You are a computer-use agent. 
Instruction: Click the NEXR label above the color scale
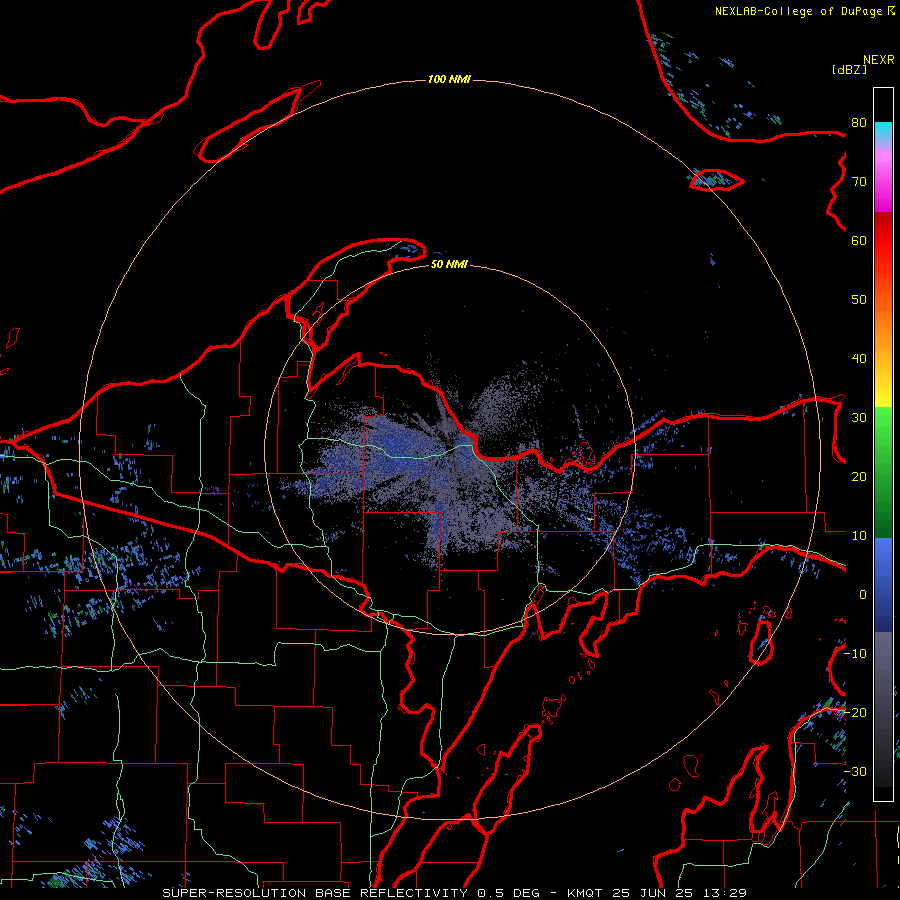point(879,60)
